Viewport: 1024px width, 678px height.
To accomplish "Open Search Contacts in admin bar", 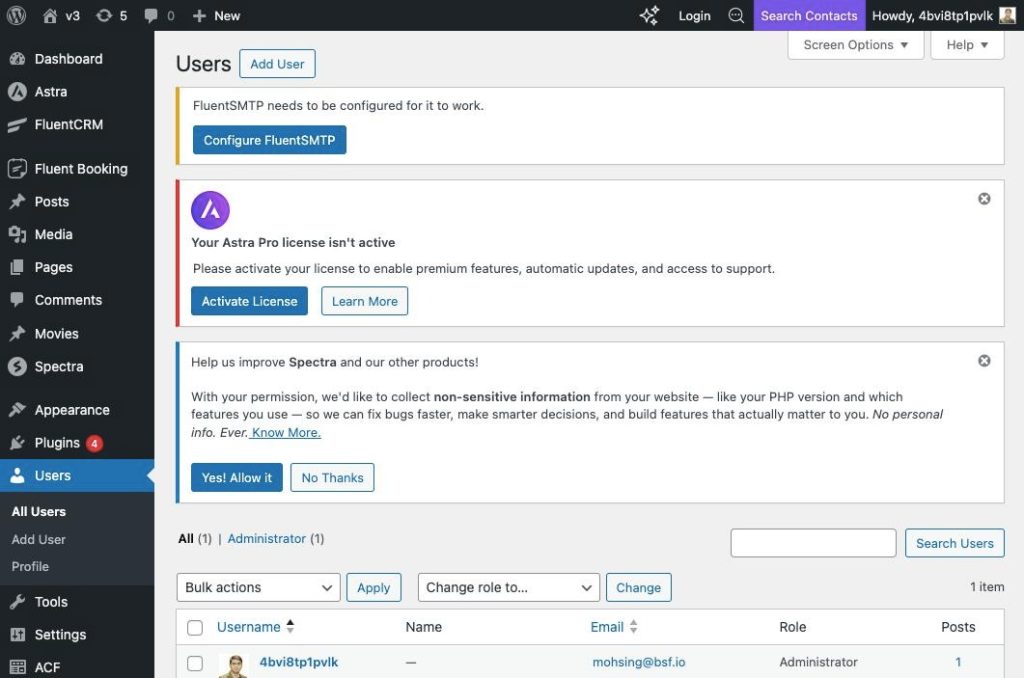I will tap(808, 15).
